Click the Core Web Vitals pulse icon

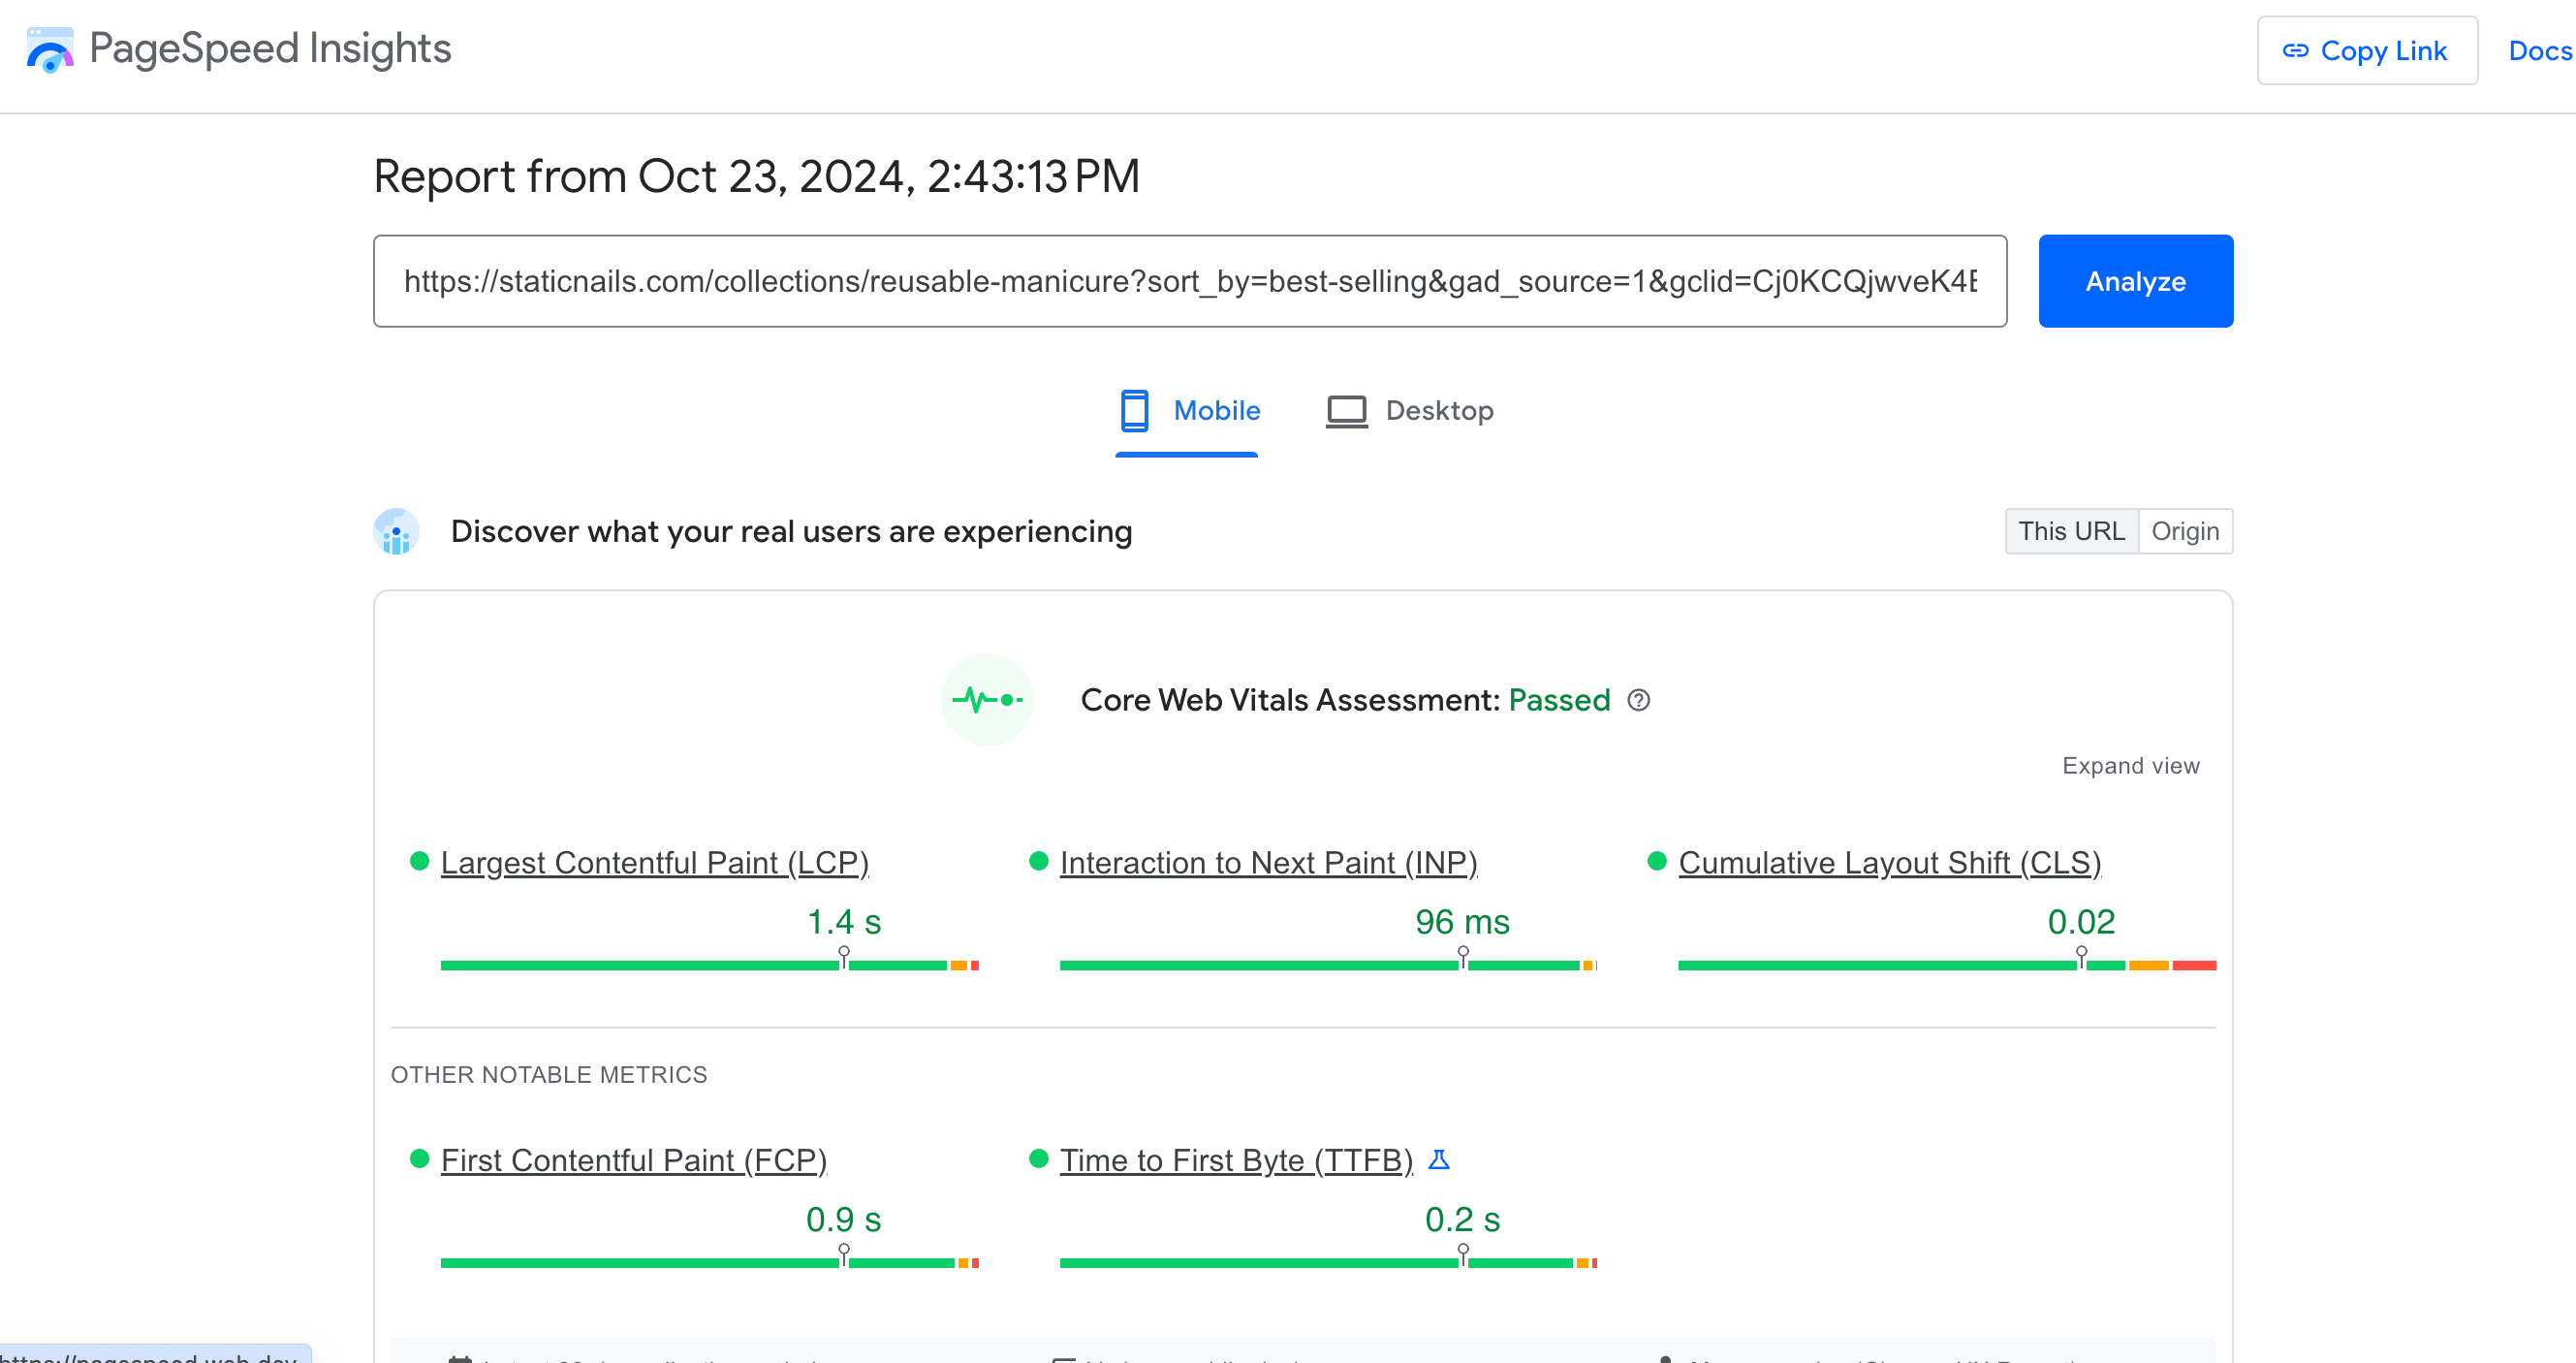[987, 700]
